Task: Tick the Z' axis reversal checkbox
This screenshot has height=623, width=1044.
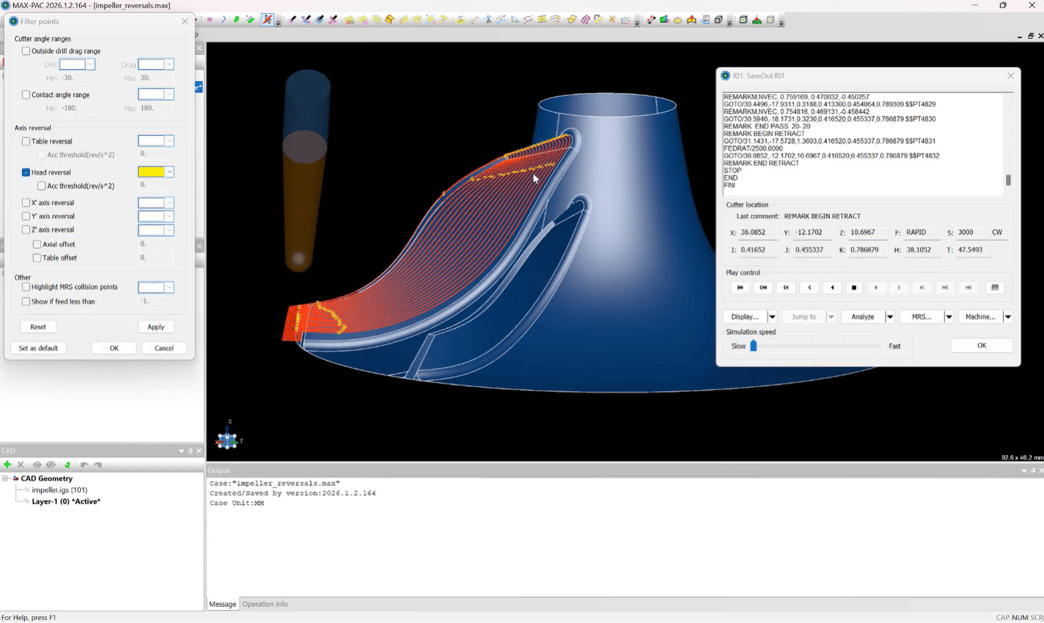Action: (x=26, y=230)
